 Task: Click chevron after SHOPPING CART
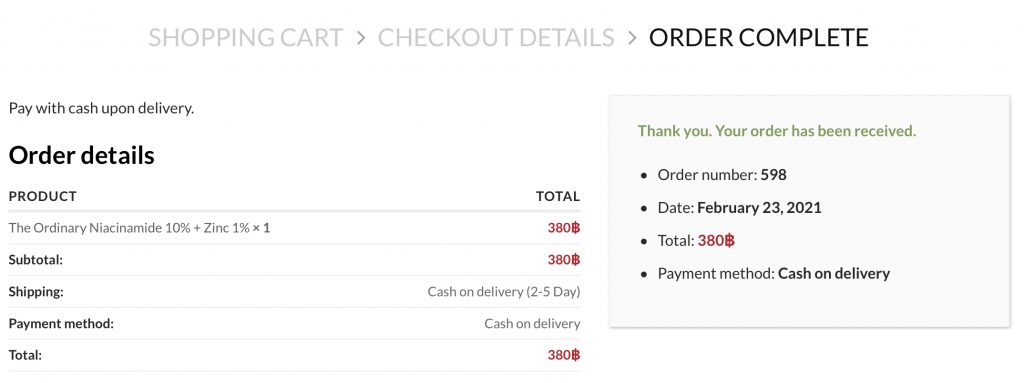[360, 38]
